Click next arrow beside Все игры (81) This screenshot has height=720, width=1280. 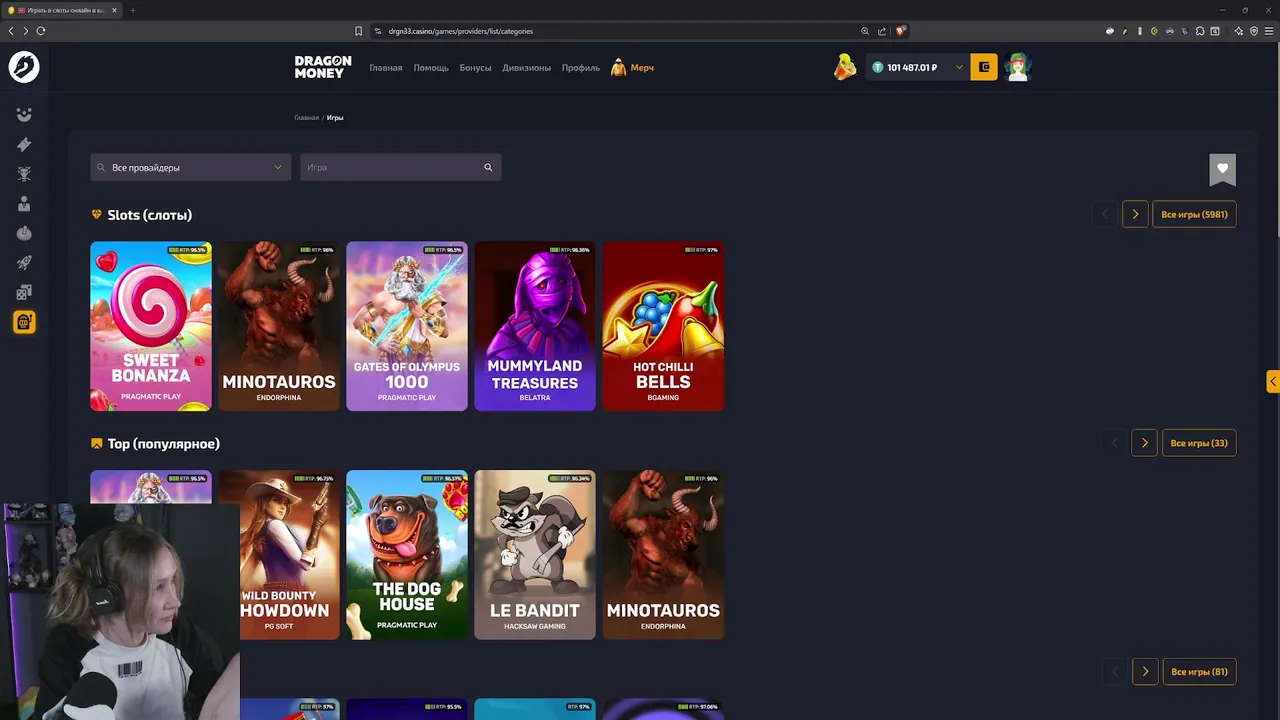click(1145, 671)
